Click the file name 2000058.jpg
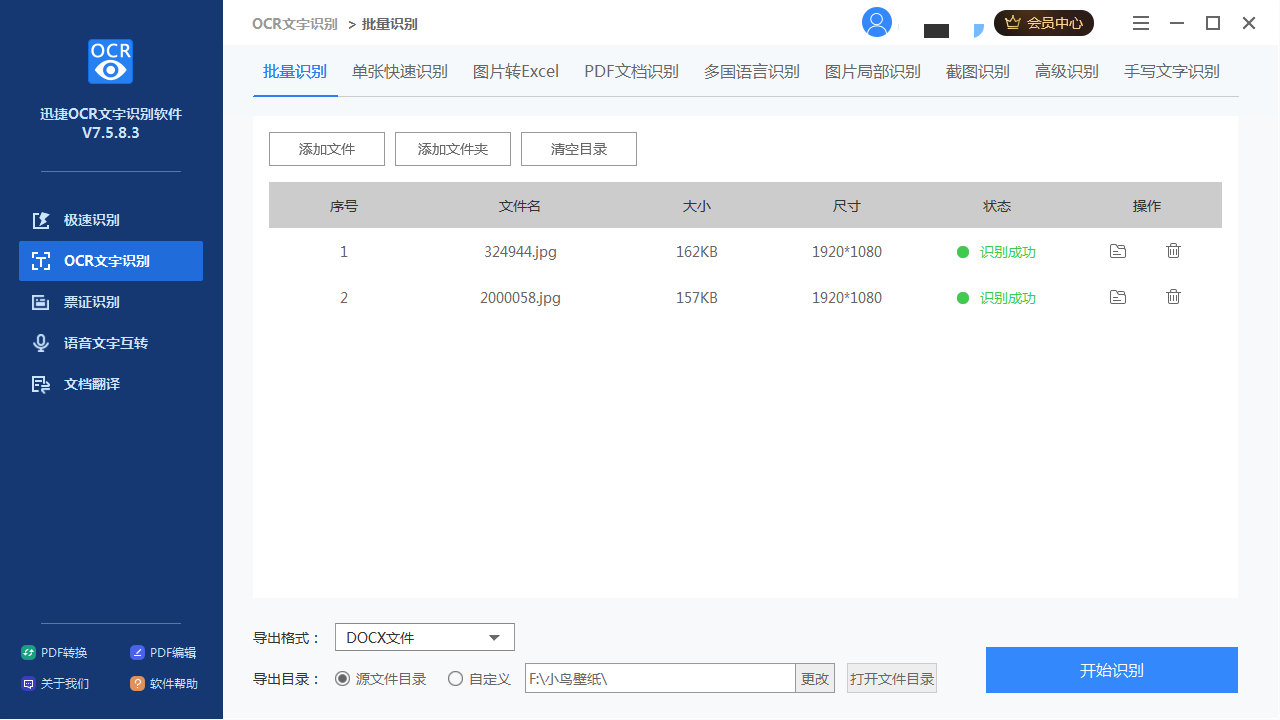 click(520, 298)
